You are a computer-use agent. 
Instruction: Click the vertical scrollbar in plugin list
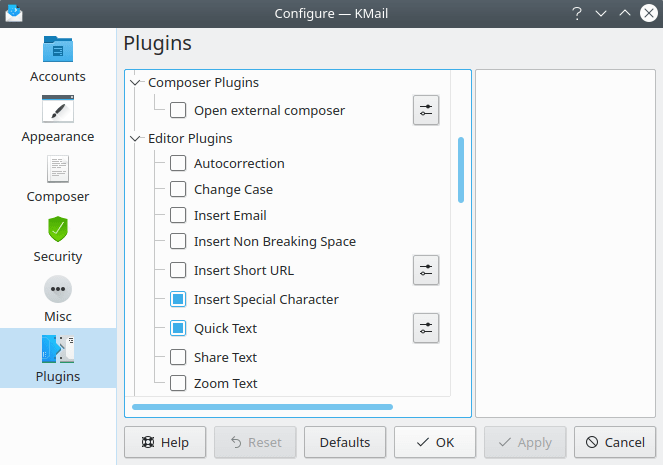[x=461, y=170]
